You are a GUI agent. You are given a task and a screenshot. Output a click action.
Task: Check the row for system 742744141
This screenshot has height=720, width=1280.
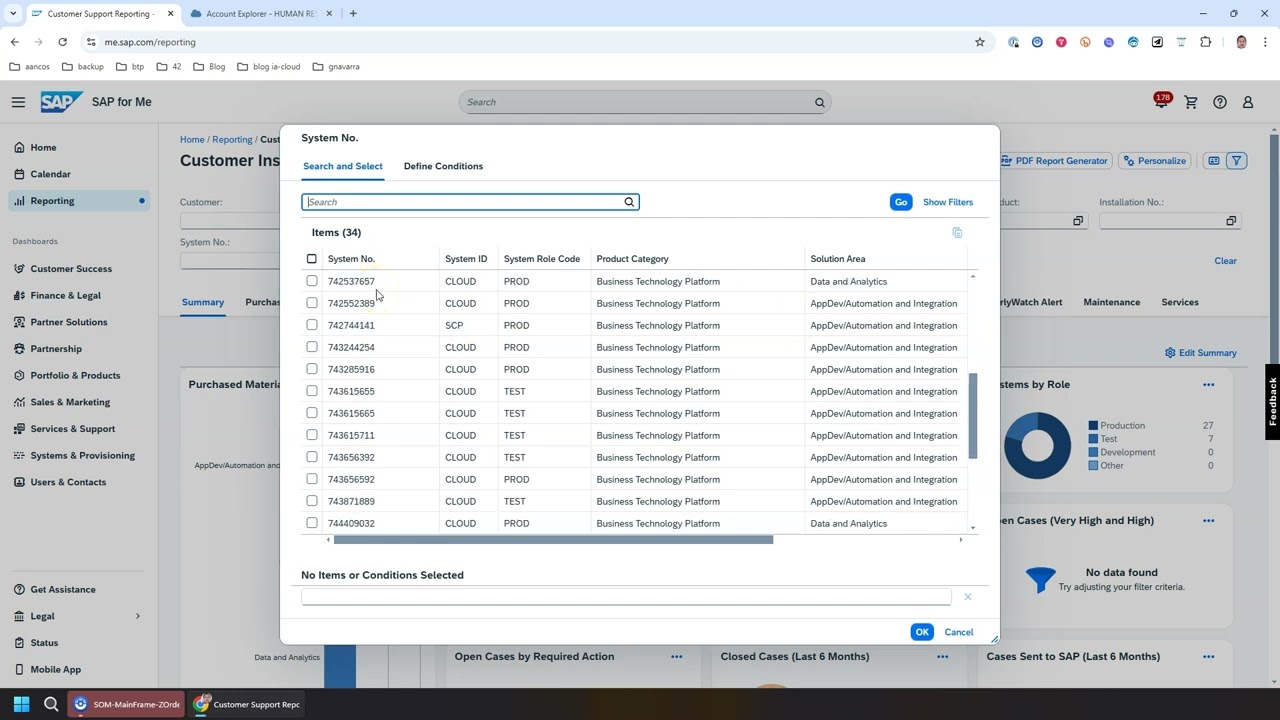point(312,325)
